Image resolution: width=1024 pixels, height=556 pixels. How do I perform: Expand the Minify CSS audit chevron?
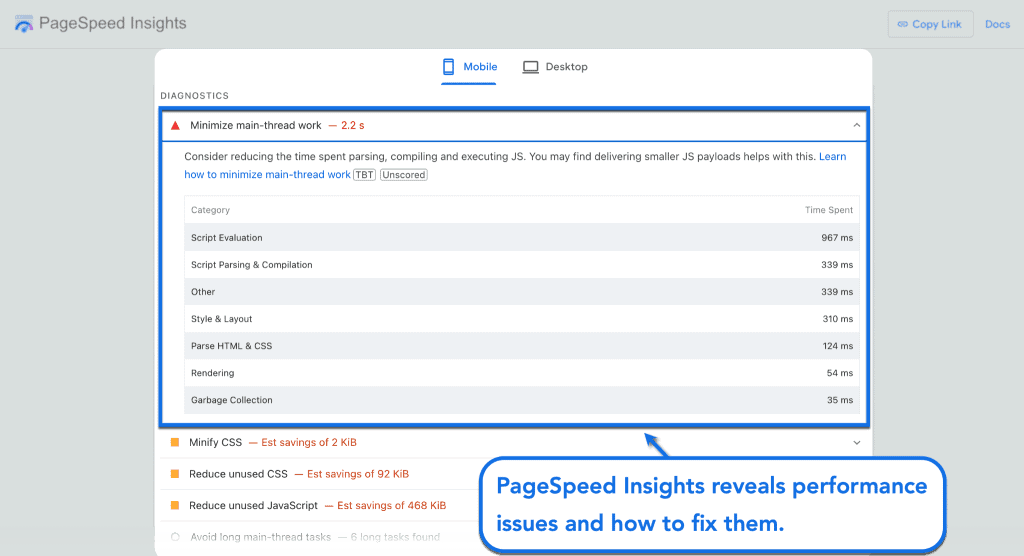(856, 442)
